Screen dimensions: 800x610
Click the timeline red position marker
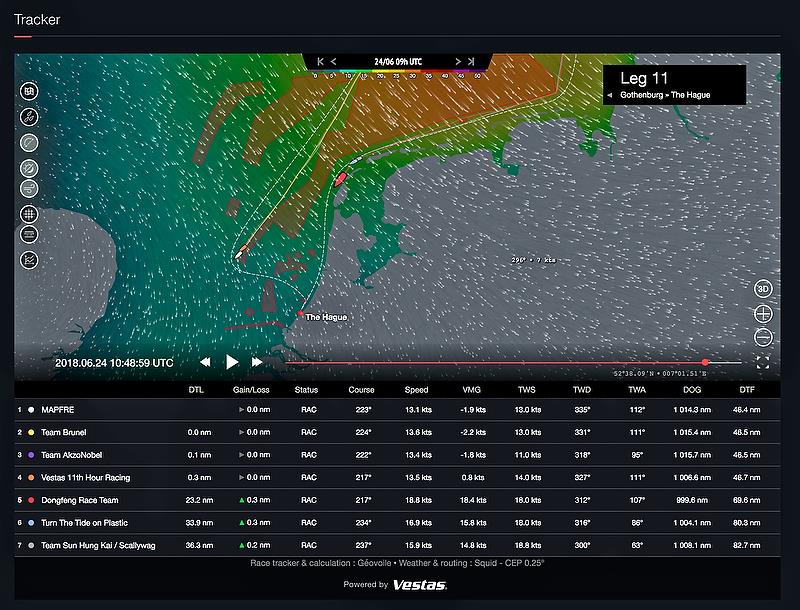pyautogui.click(x=705, y=363)
